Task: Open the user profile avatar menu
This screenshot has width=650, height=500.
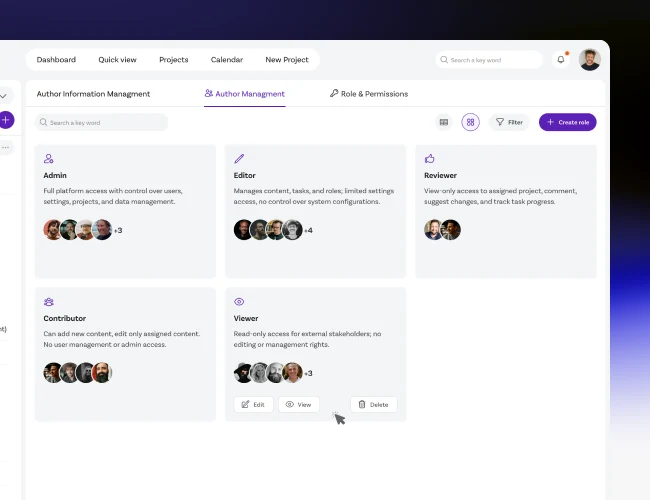Action: pyautogui.click(x=590, y=60)
